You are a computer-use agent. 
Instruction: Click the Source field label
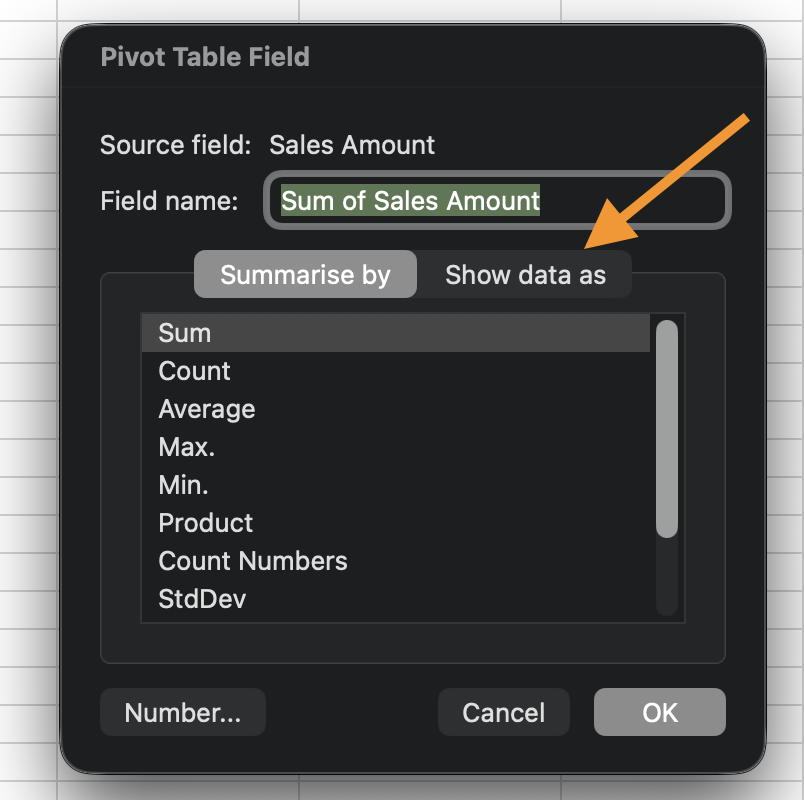175,145
